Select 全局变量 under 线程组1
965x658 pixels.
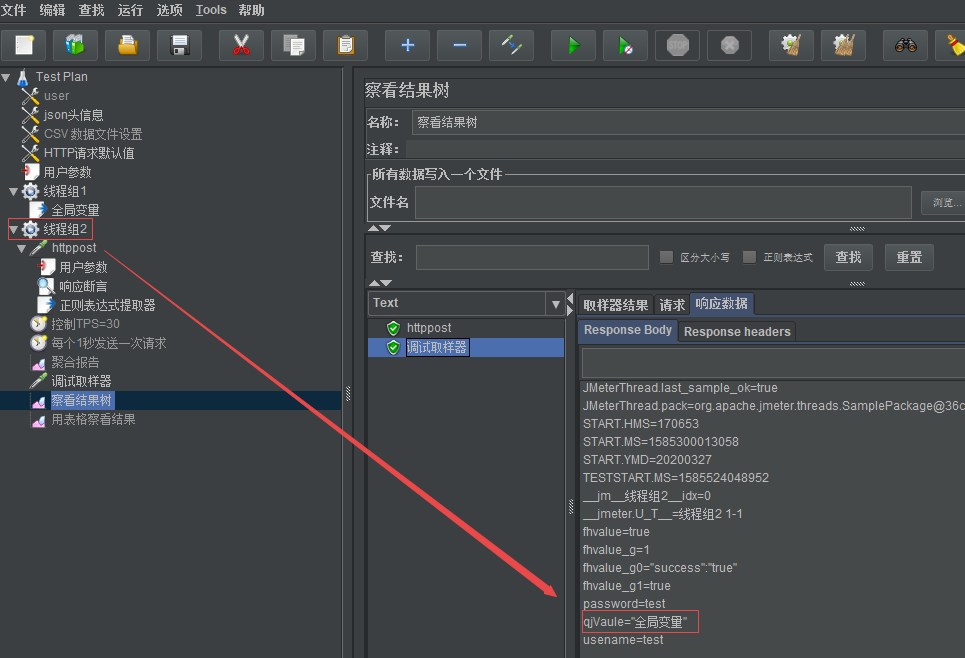[x=75, y=211]
